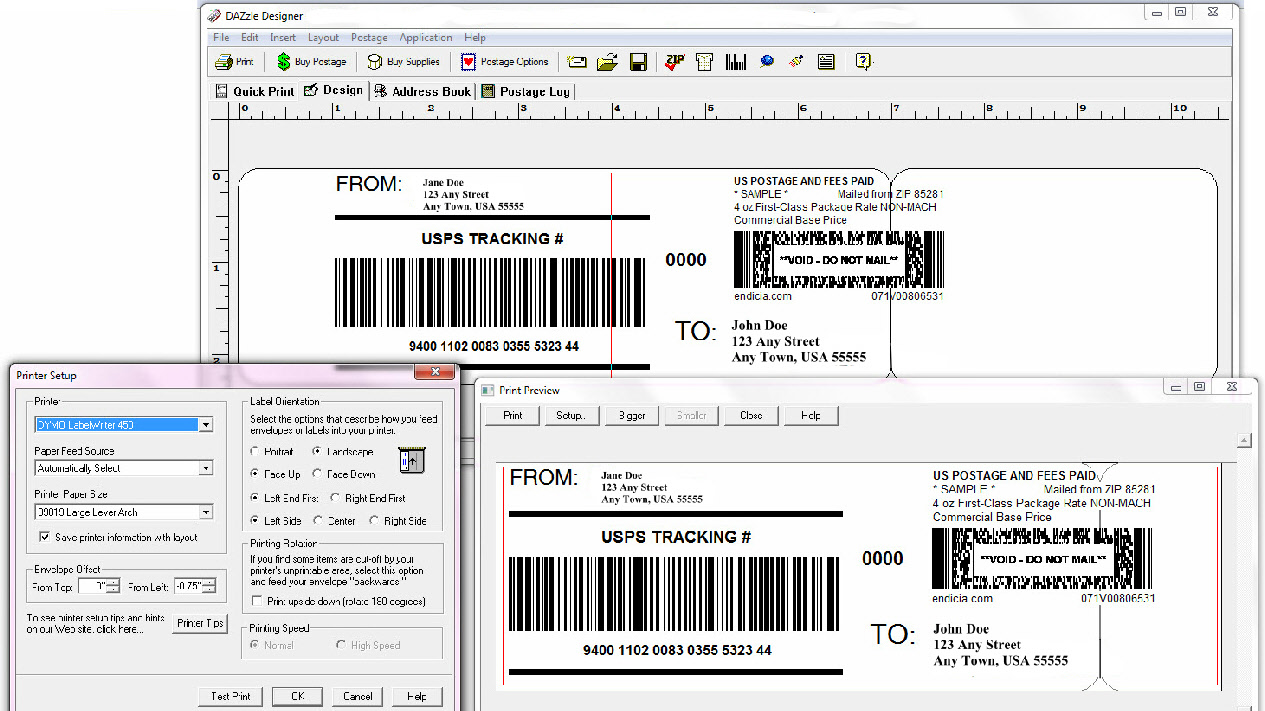Open the File menu
Image resolution: width=1265 pixels, height=711 pixels.
tap(221, 38)
